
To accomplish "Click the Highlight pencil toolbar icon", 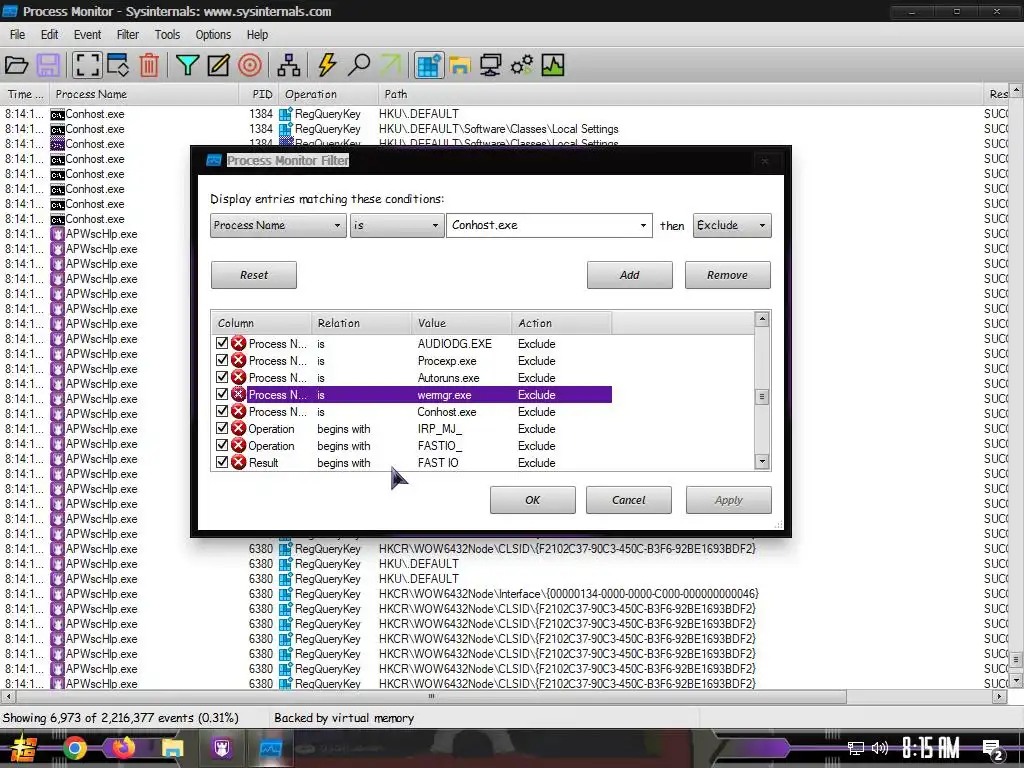I will (218, 65).
